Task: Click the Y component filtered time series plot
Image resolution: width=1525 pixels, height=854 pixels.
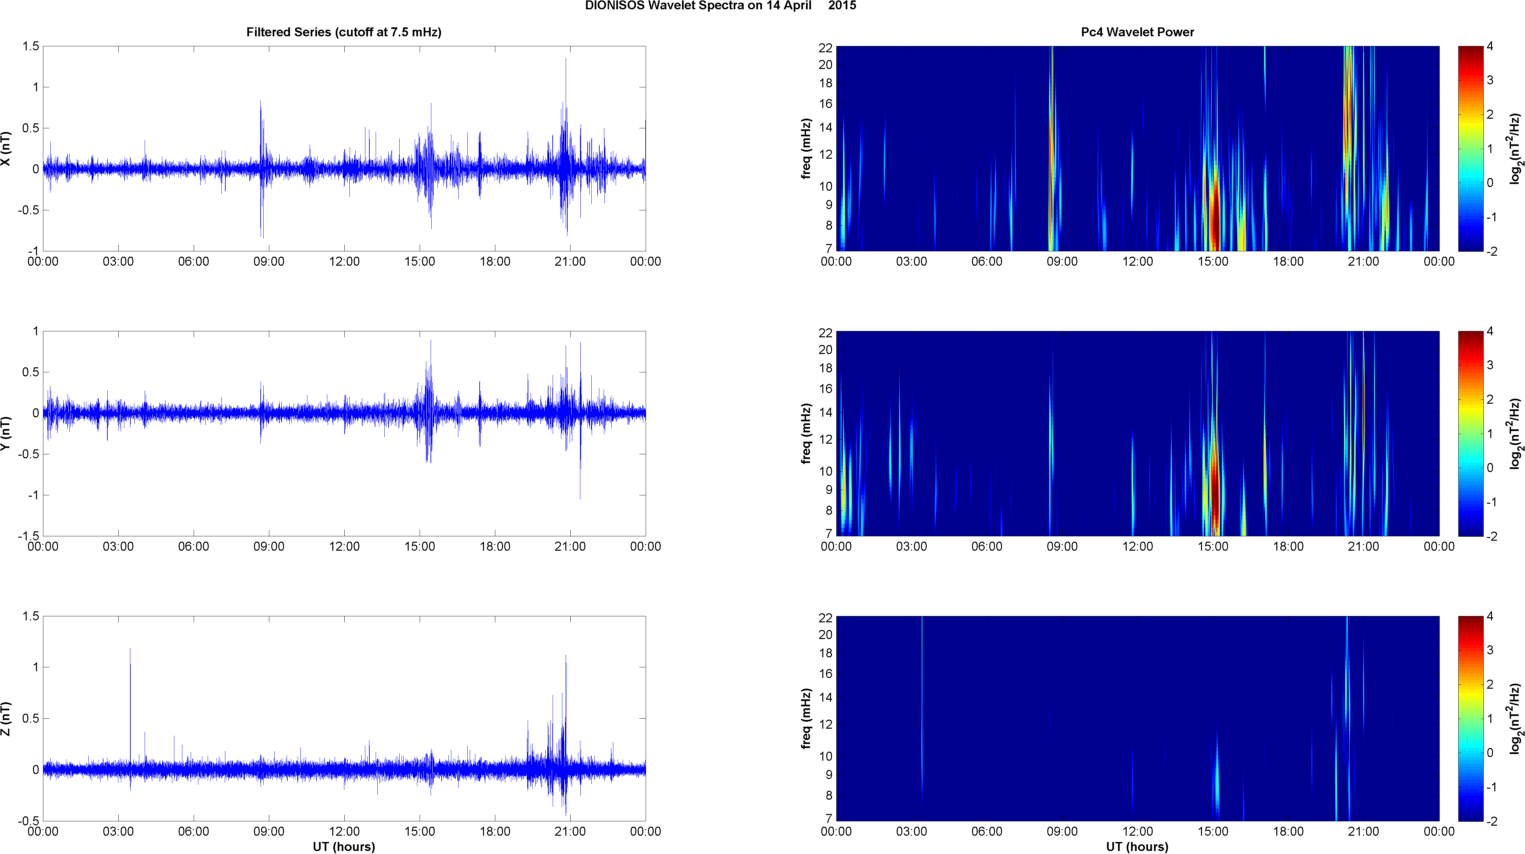Action: [x=344, y=433]
